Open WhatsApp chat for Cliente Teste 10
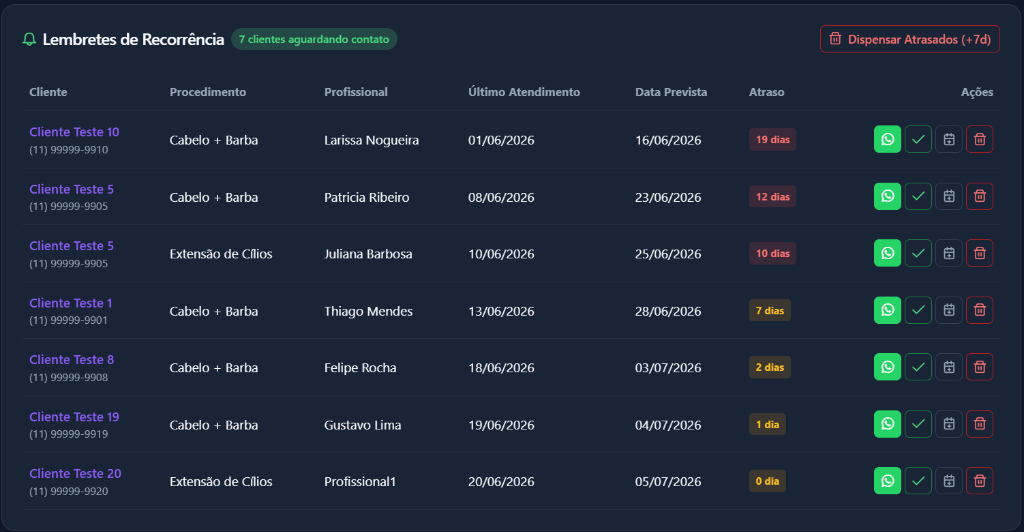 pyautogui.click(x=887, y=139)
